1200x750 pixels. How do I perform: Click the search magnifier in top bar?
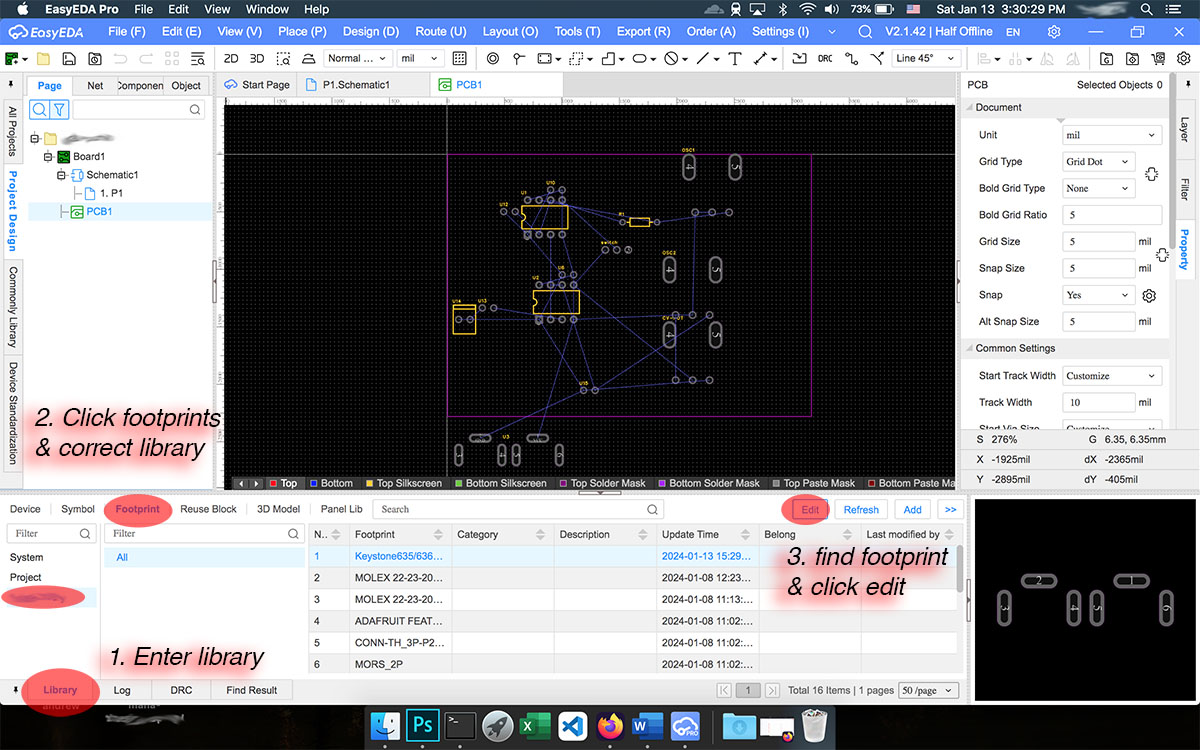pyautogui.click(x=865, y=32)
